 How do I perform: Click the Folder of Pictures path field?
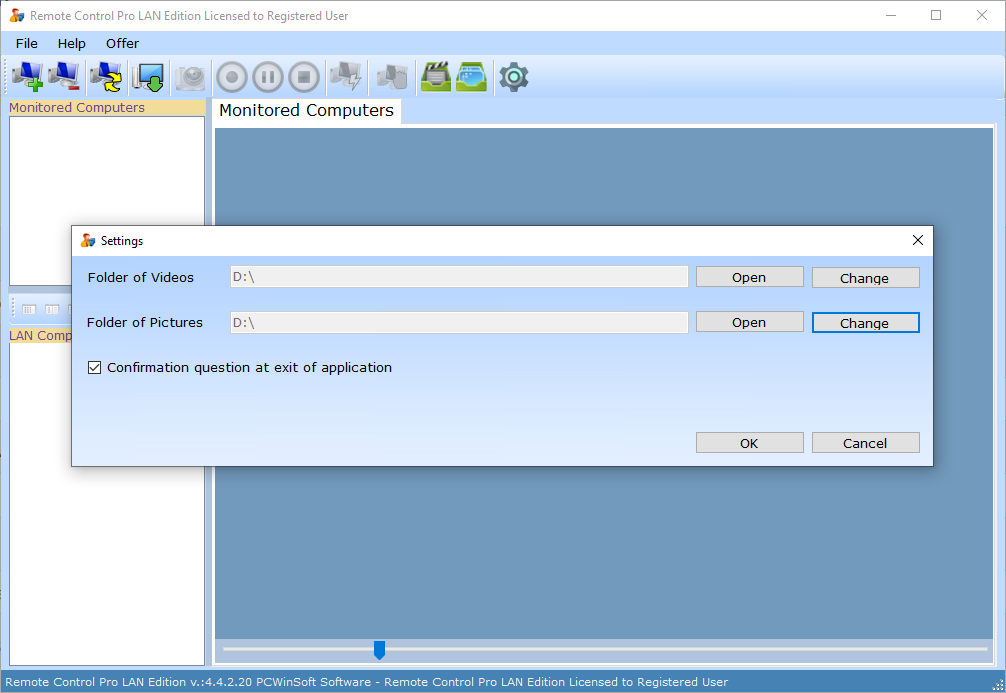click(459, 322)
